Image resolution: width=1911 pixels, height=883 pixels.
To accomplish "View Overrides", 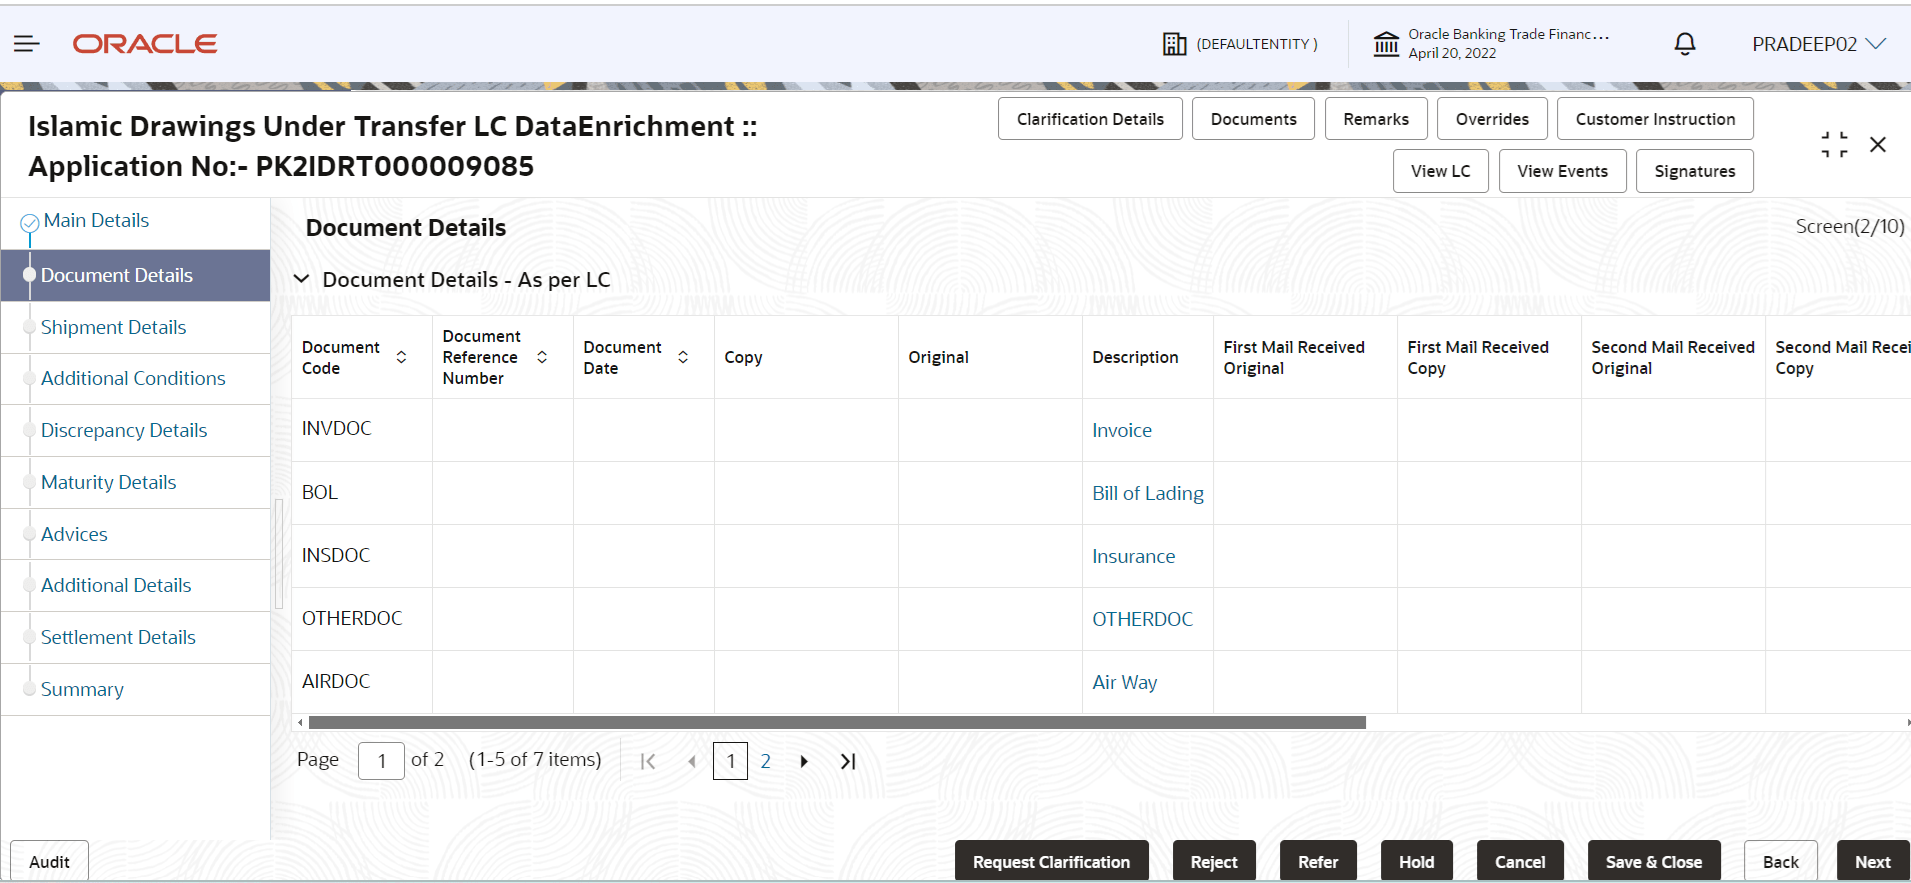I will click(x=1492, y=119).
